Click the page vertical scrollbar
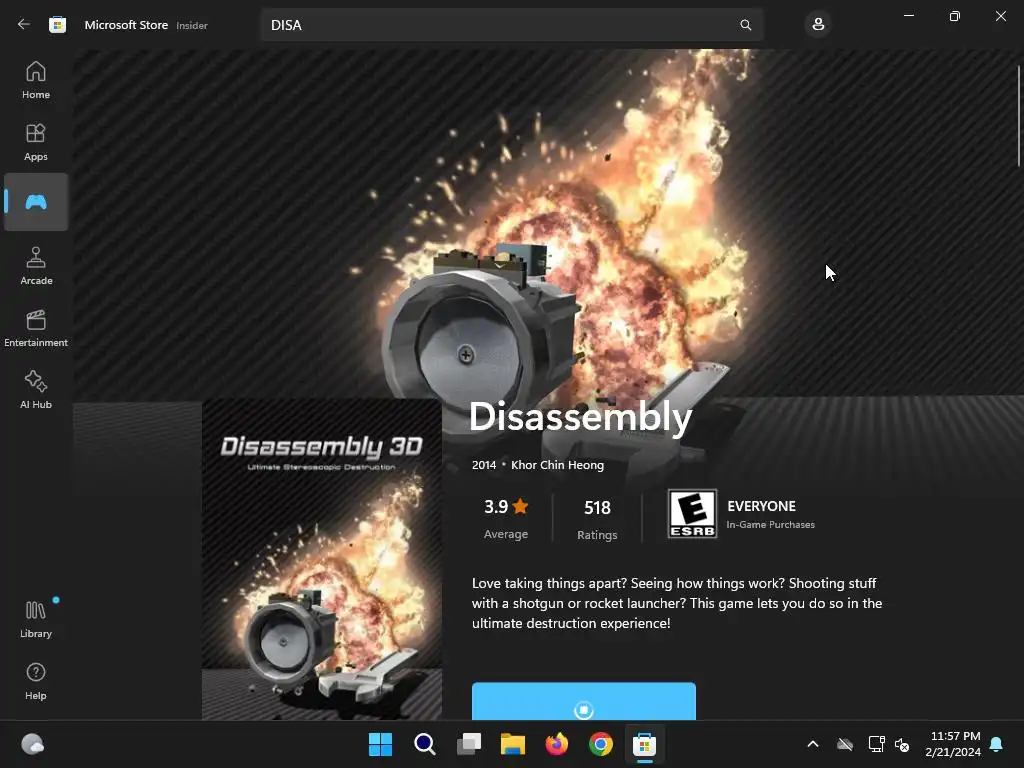 tap(1019, 116)
